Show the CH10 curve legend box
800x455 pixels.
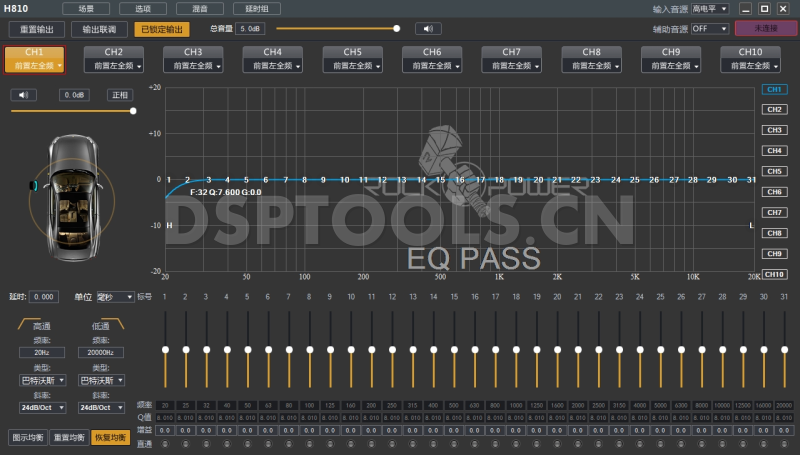tap(774, 274)
